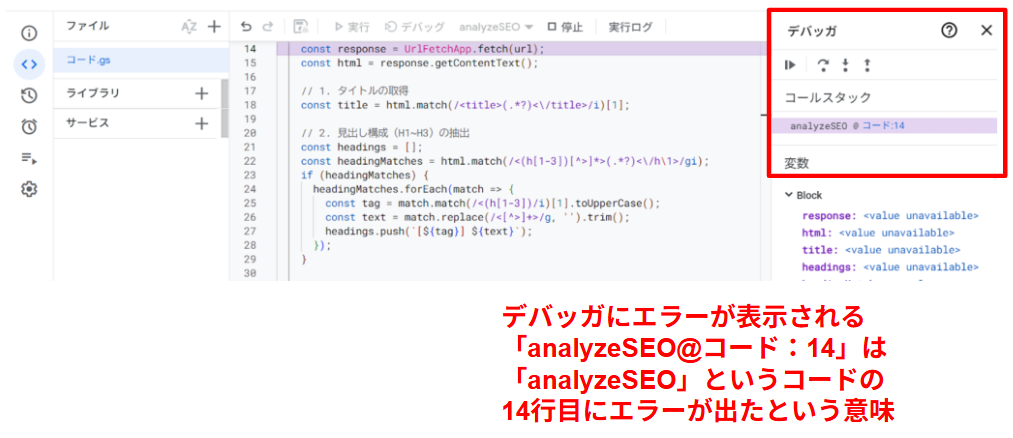Open the project Overview info icon

click(x=29, y=33)
